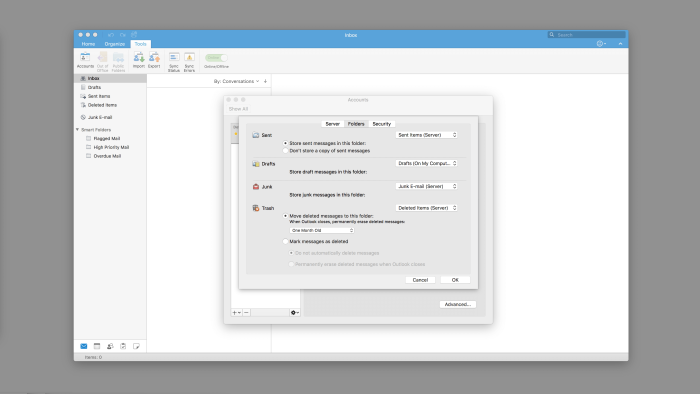Open the One Month Old dropdown
Image resolution: width=700 pixels, height=394 pixels.
click(322, 230)
